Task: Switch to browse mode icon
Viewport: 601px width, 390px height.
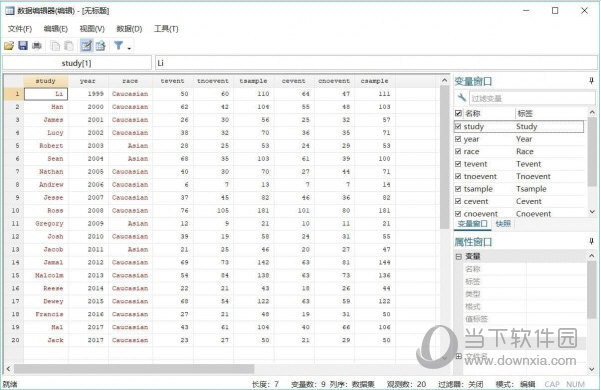Action: pyautogui.click(x=100, y=46)
